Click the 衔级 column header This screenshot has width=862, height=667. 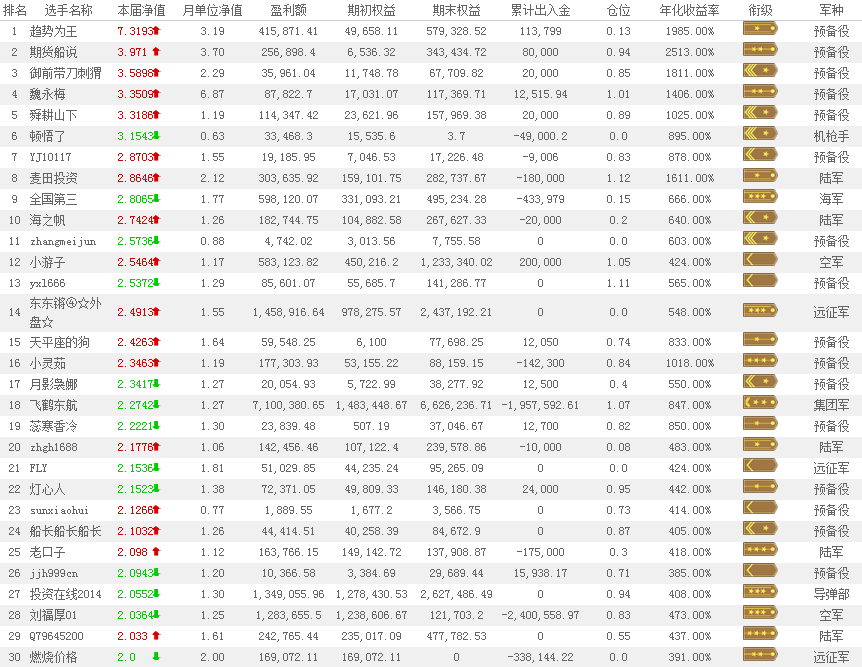pos(760,10)
